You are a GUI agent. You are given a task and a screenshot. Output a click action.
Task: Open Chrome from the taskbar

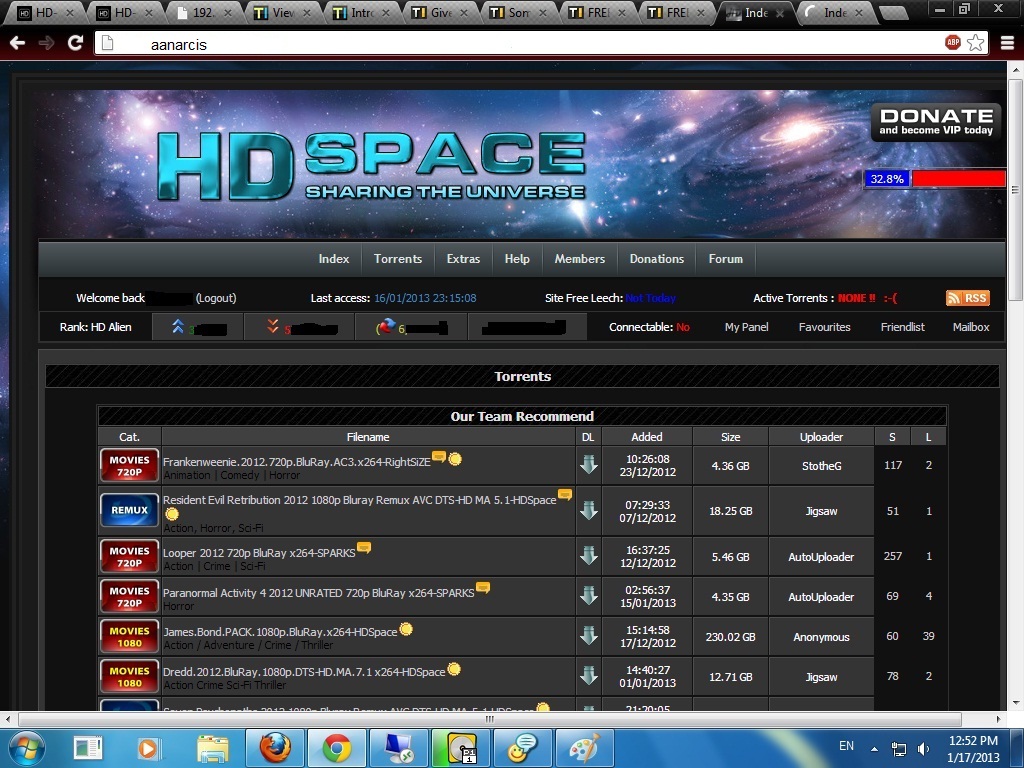(x=336, y=748)
